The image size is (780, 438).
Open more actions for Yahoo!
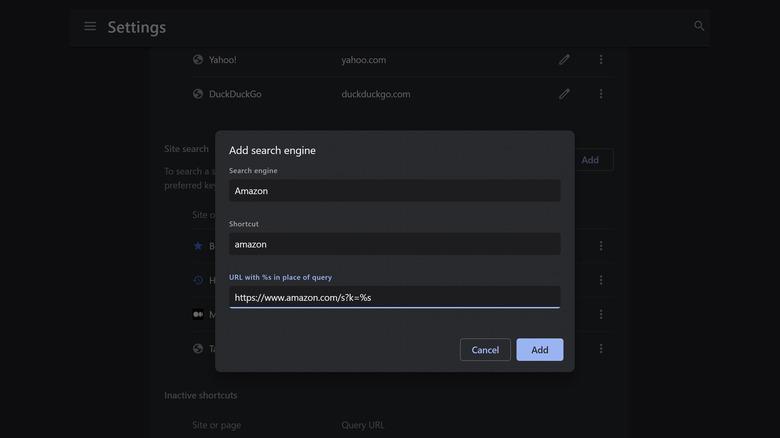[601, 60]
